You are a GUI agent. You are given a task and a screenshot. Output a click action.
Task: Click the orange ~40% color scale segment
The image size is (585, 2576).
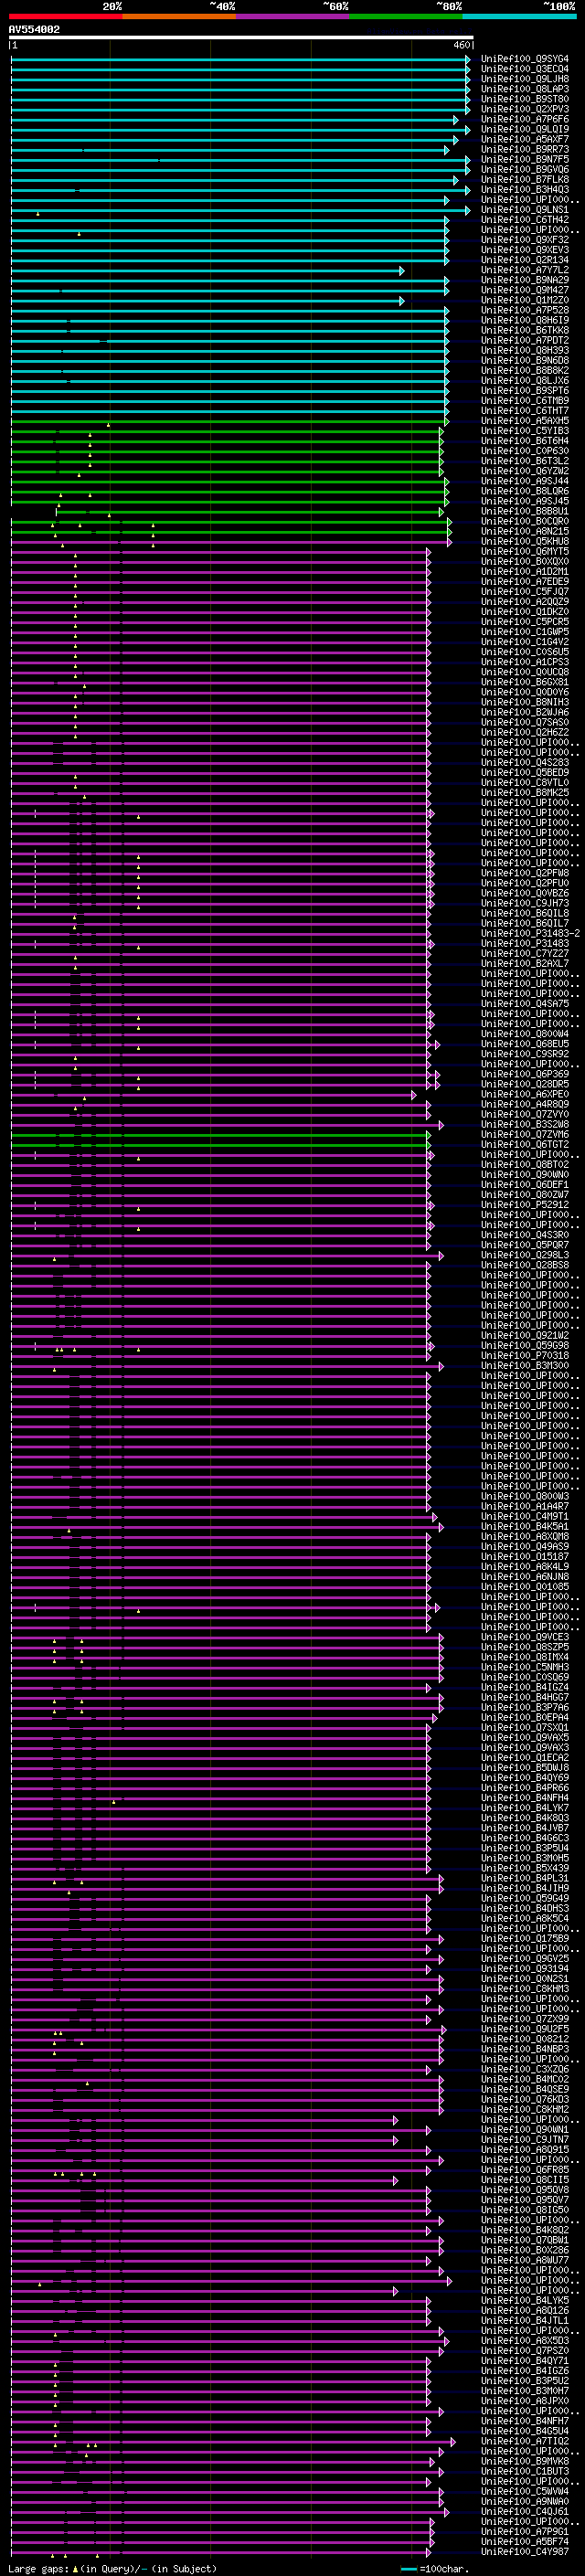coord(180,17)
